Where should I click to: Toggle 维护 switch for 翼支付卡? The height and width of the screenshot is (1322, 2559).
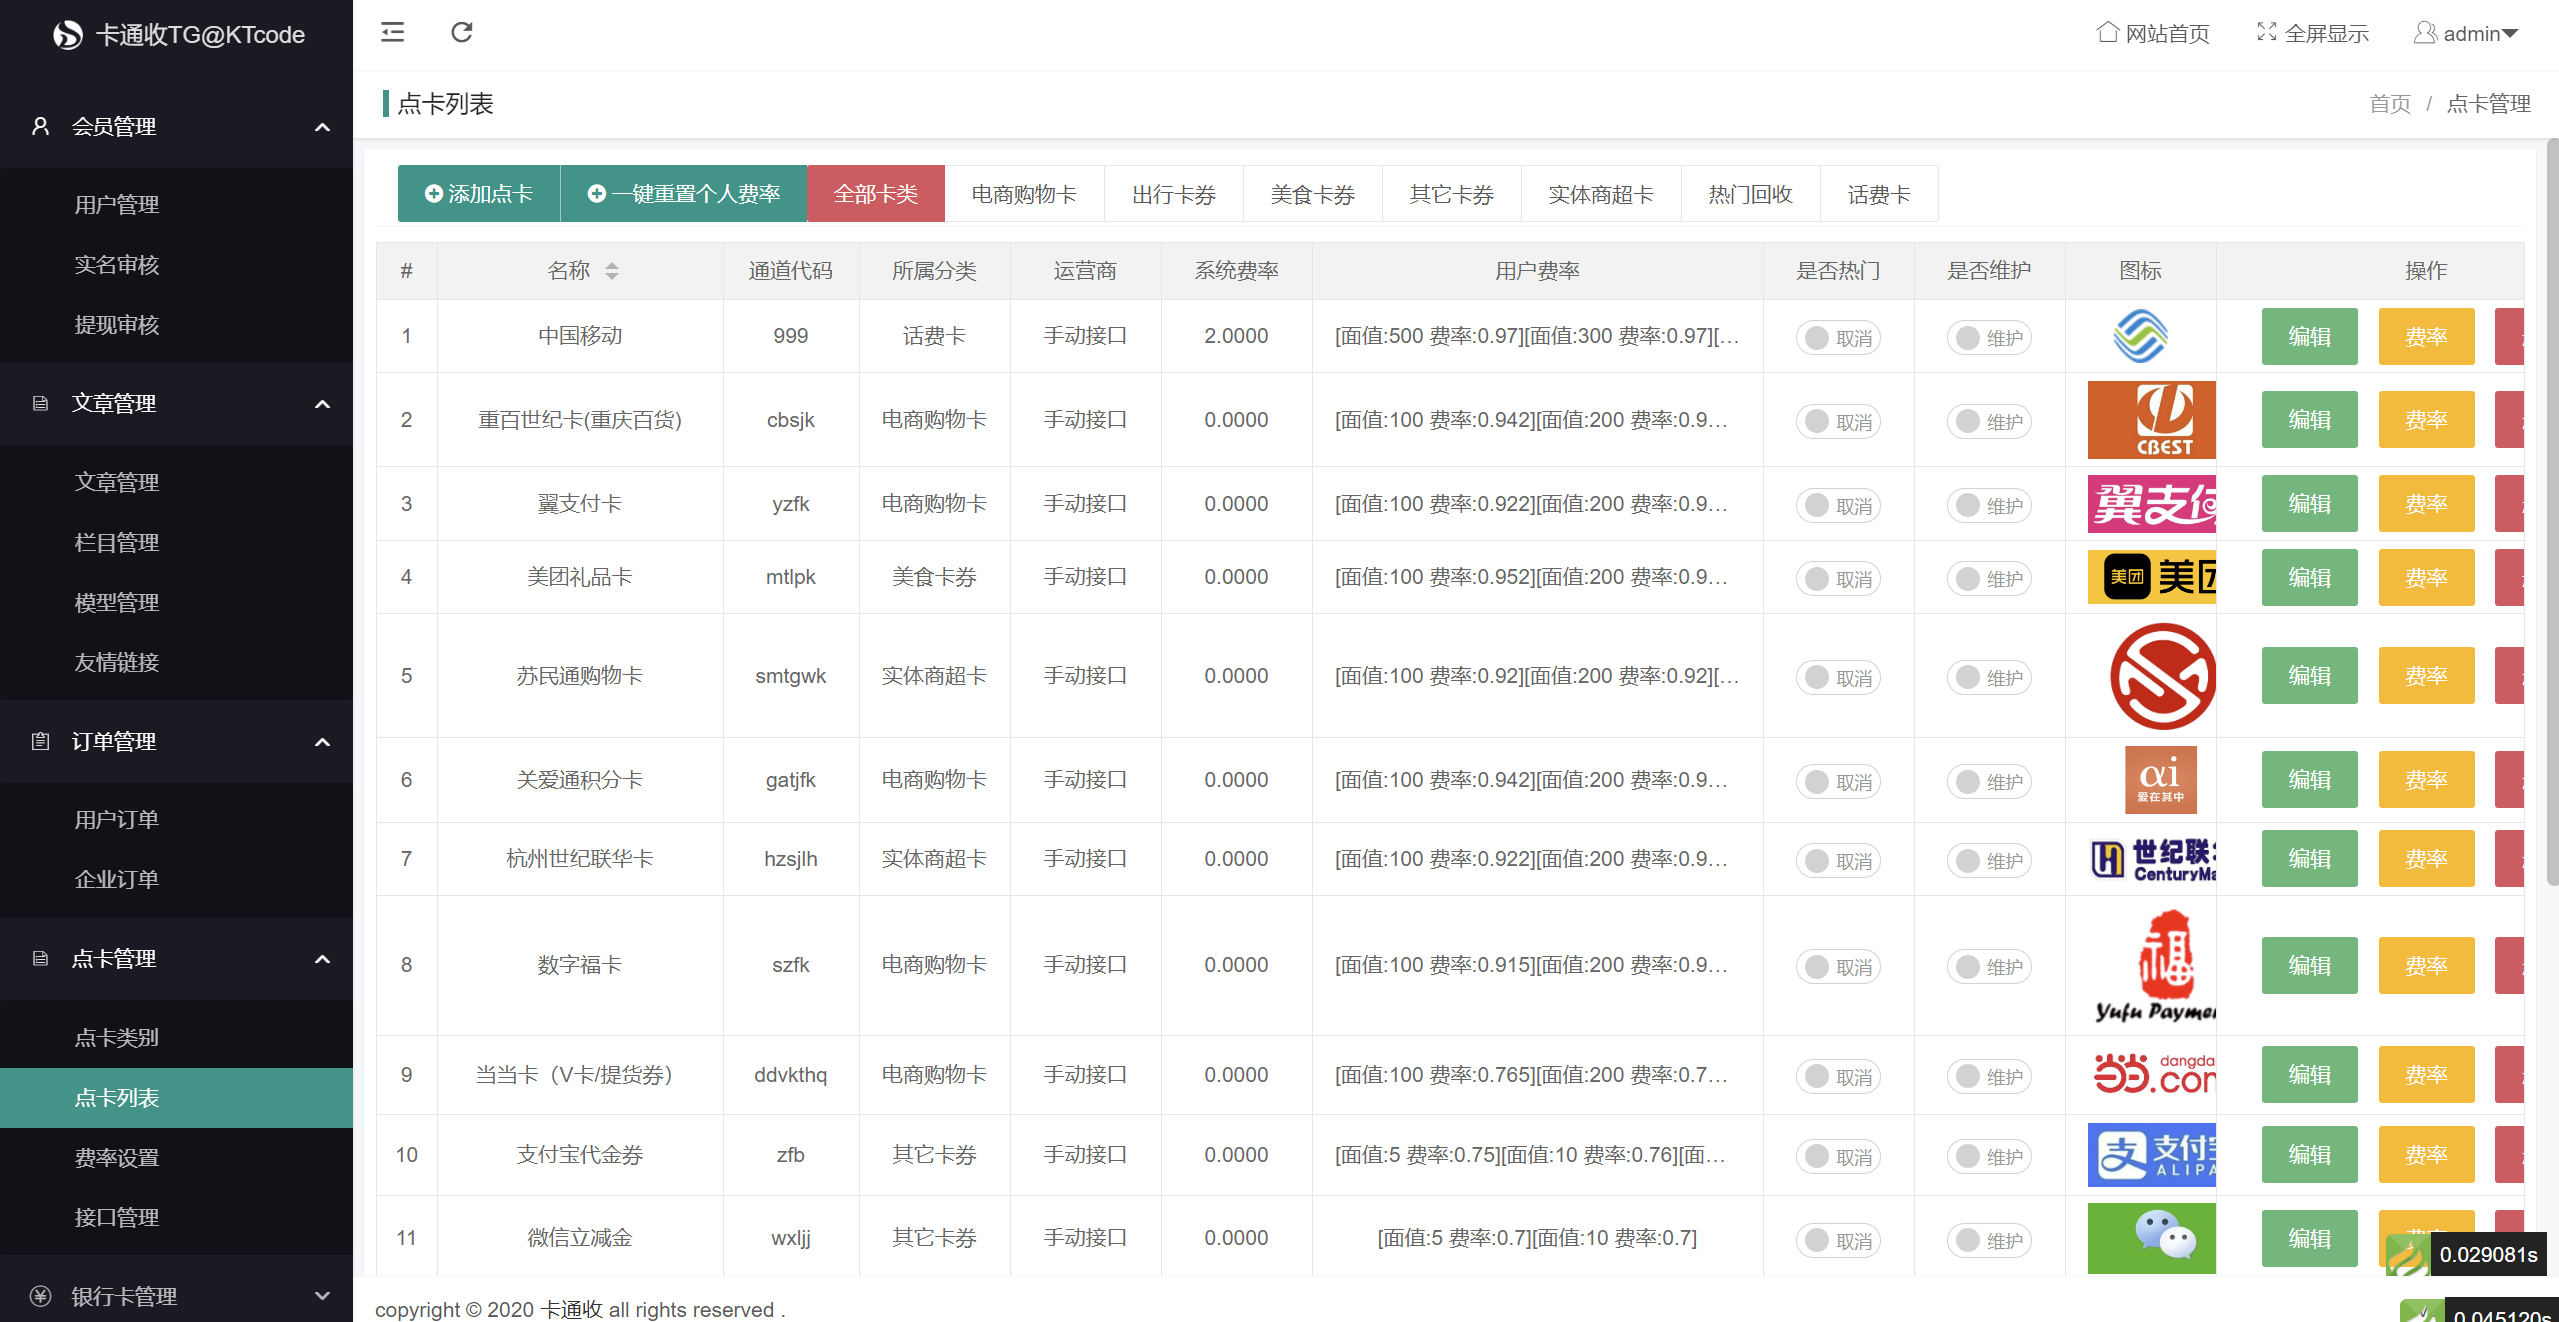1988,506
